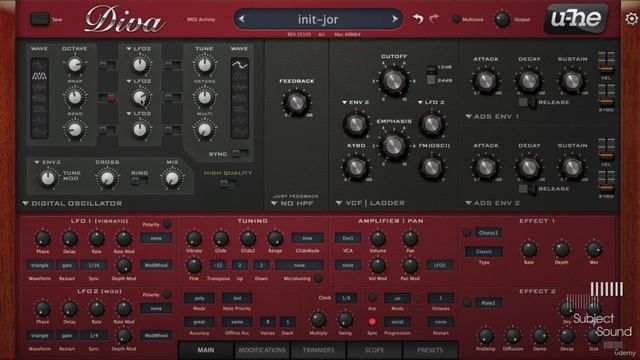Click the Note Priority last button
Image resolution: width=640 pixels, height=360 pixels.
click(237, 298)
